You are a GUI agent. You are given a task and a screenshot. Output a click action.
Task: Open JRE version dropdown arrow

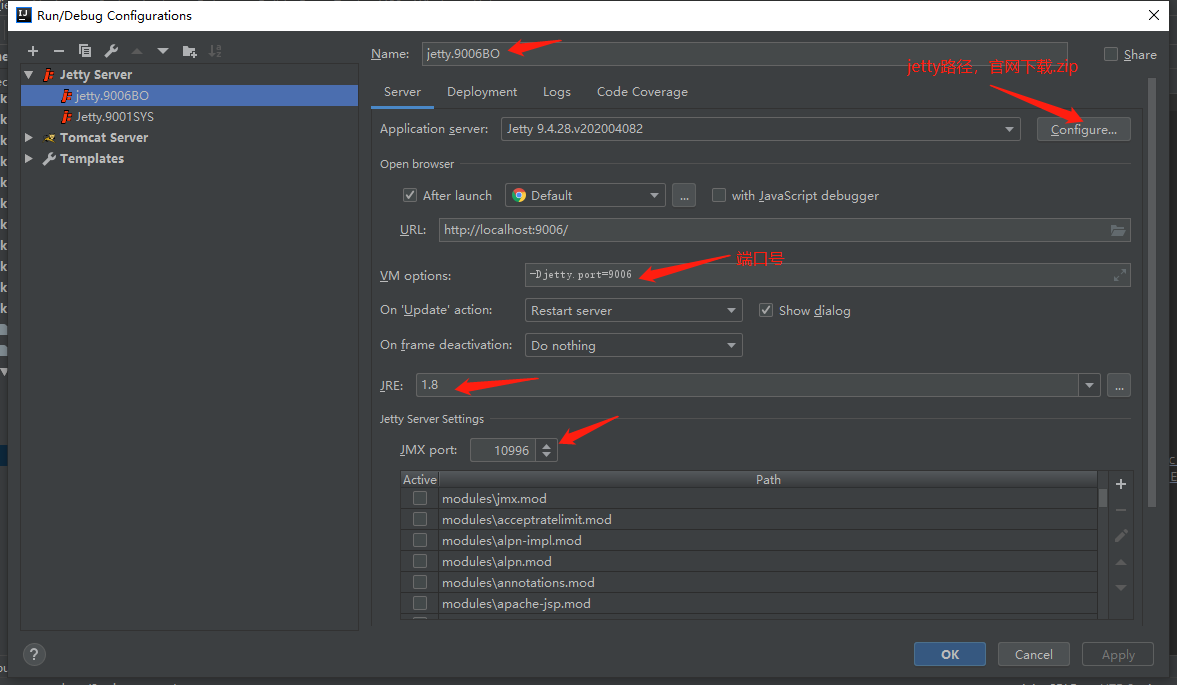tap(1089, 385)
